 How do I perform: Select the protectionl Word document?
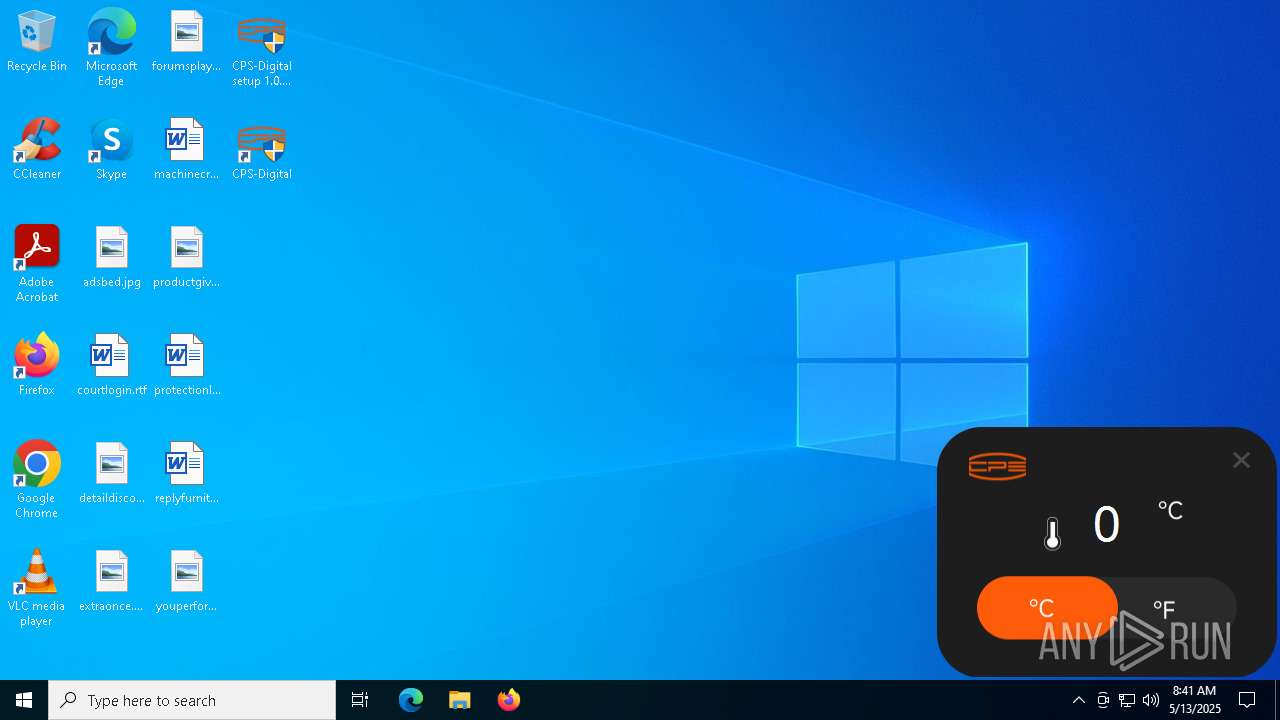(x=186, y=366)
